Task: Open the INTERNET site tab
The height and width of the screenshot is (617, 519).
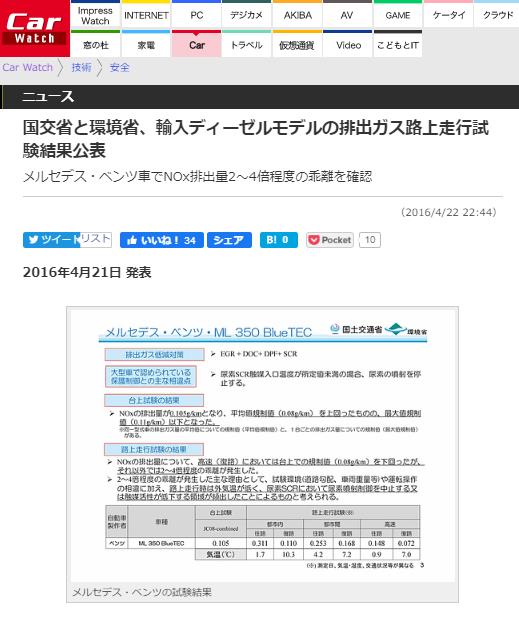Action: tap(146, 15)
